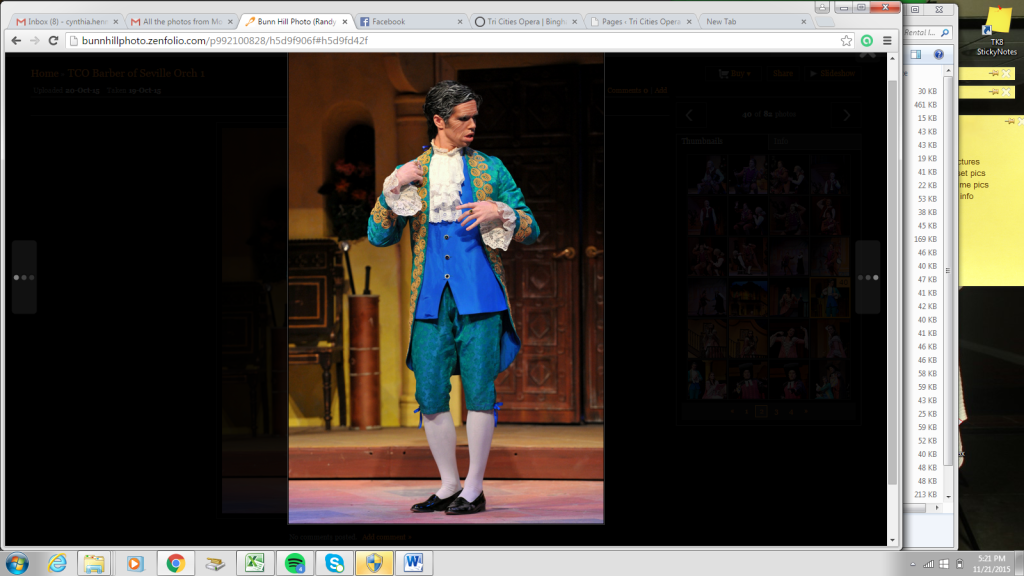Click the address bar URL field

(x=450, y=41)
